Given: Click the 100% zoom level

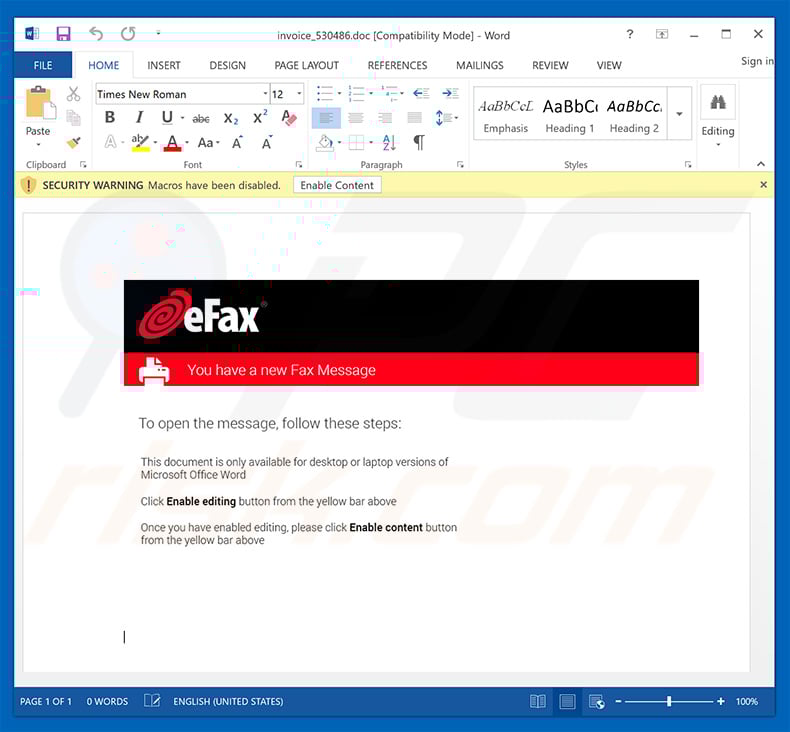Looking at the screenshot, I should click(x=747, y=701).
